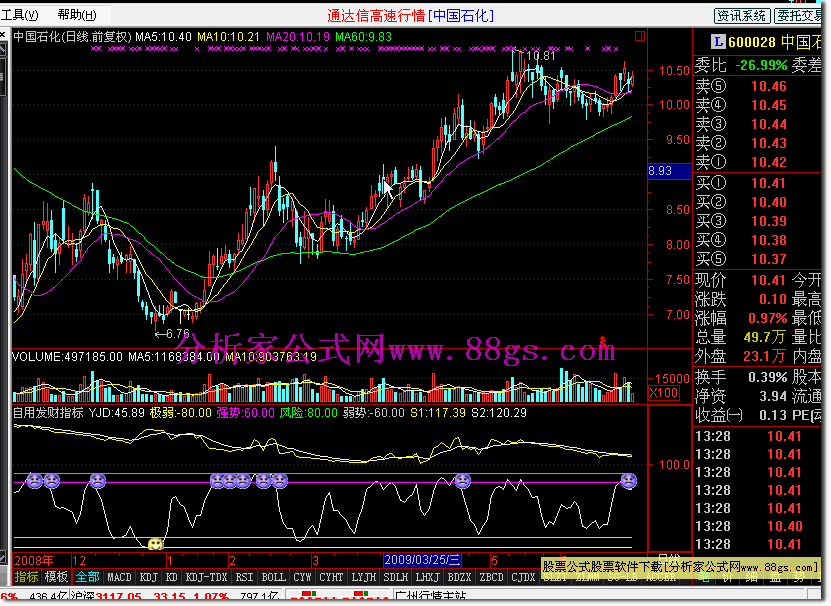The height and width of the screenshot is (606, 831).
Task: Click the VOLUME:497185.00 label
Action: (x=67, y=357)
